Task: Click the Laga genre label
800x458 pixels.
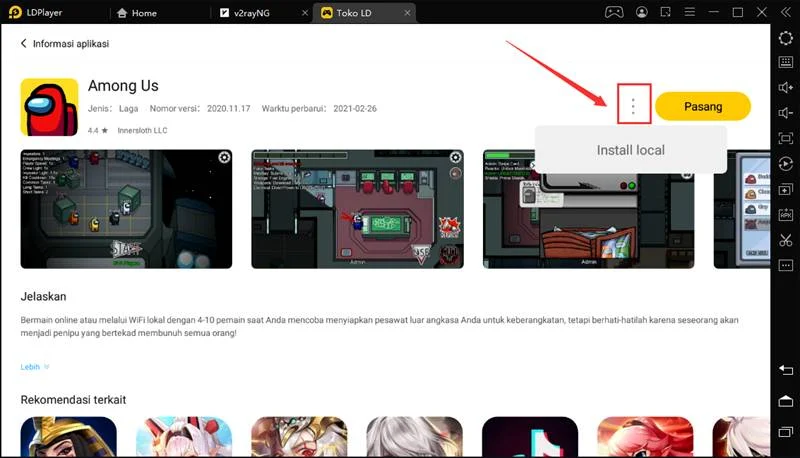Action: coord(129,109)
